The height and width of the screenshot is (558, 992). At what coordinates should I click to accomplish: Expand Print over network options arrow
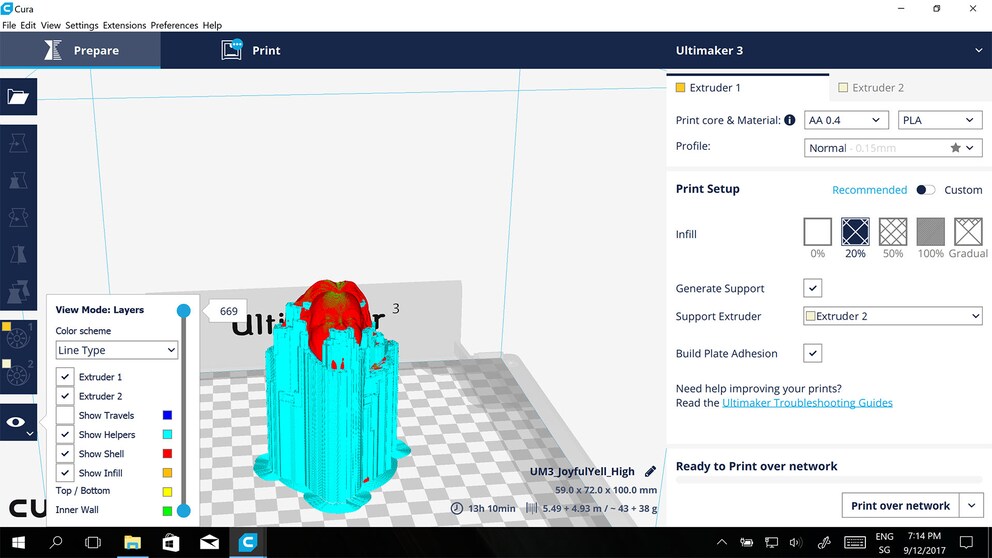[x=972, y=505]
